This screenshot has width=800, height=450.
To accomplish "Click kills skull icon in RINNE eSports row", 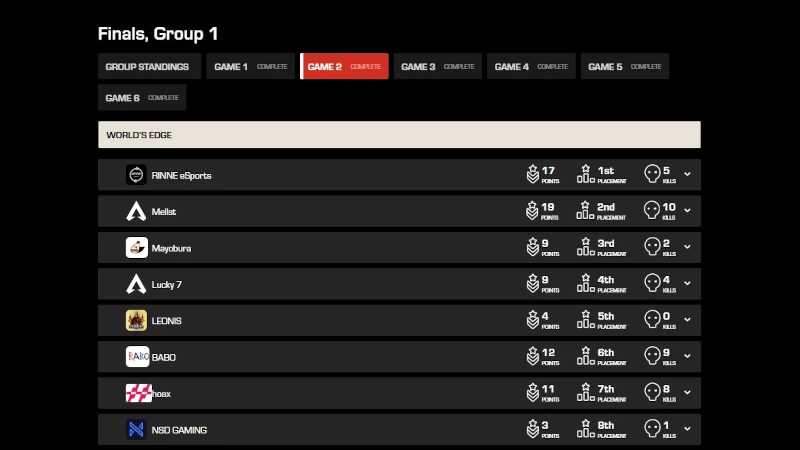I will pos(652,174).
